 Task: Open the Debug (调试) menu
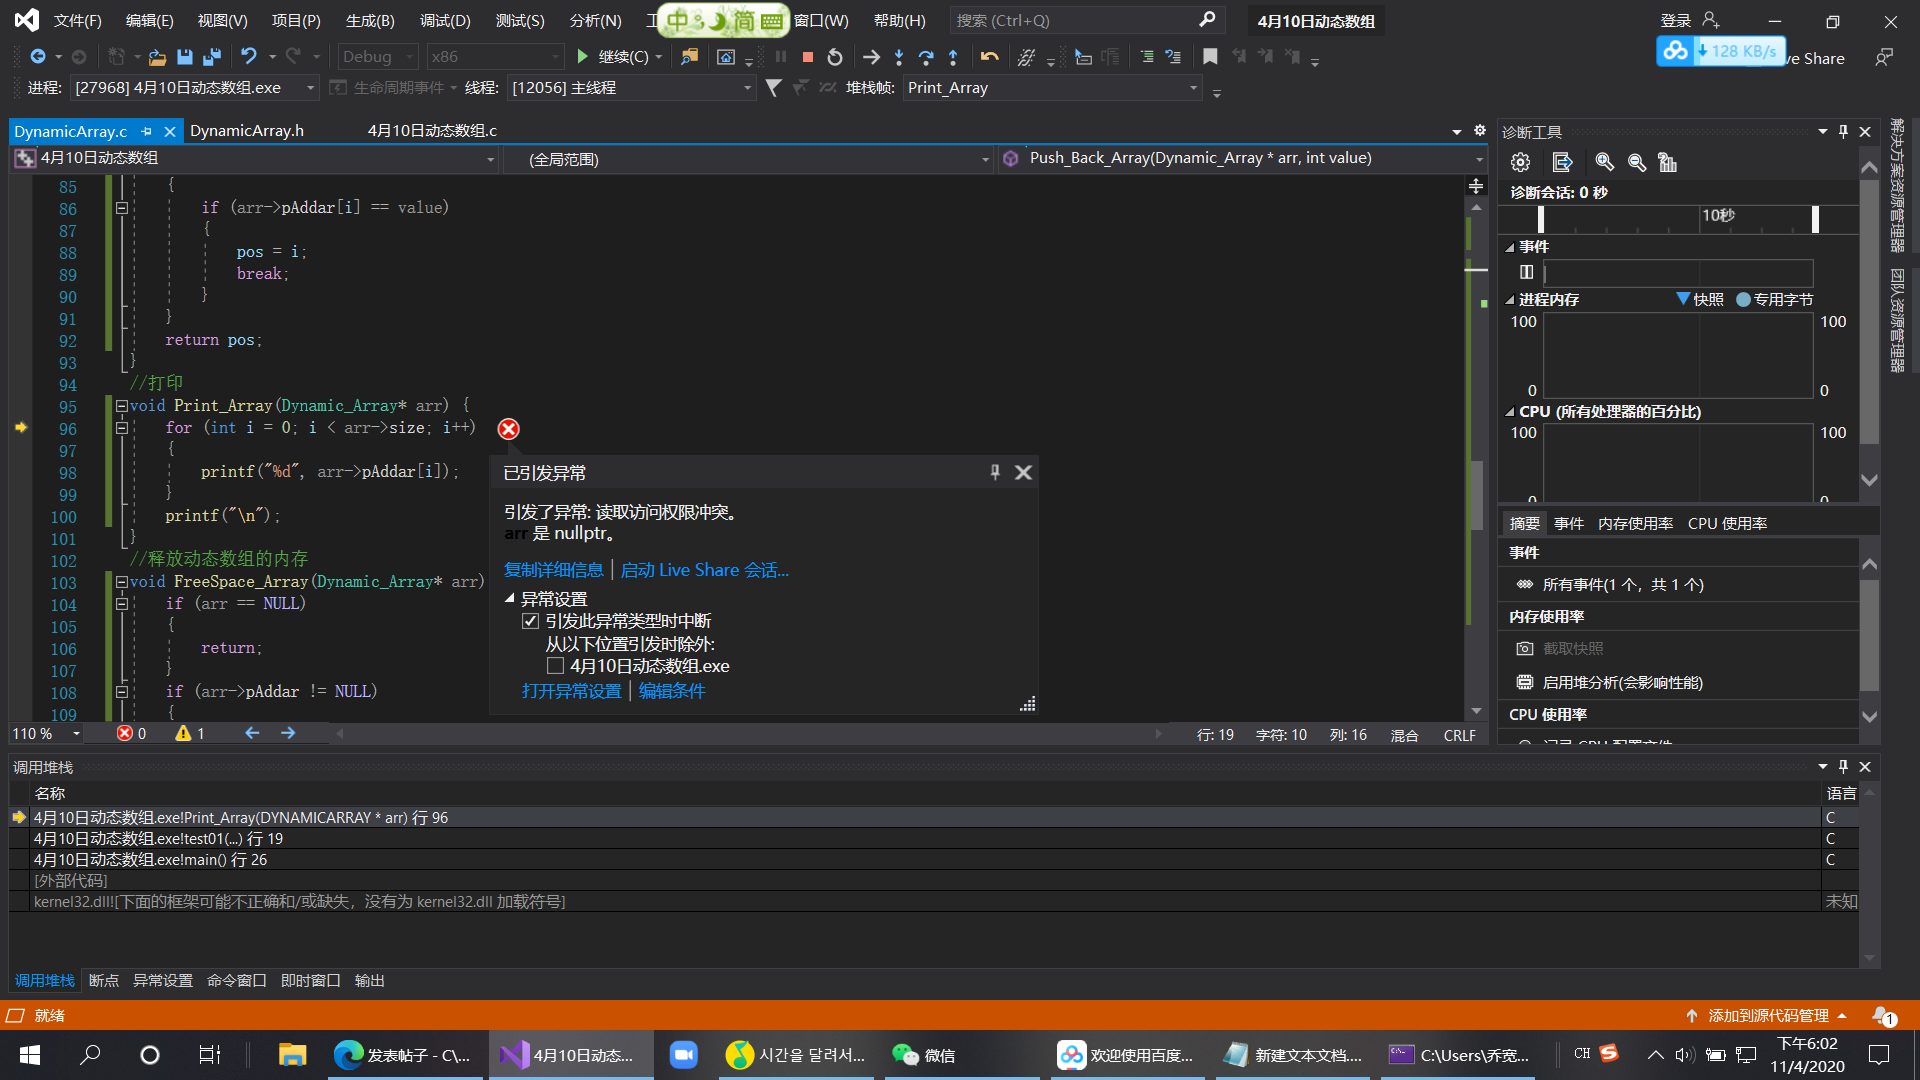(445, 21)
